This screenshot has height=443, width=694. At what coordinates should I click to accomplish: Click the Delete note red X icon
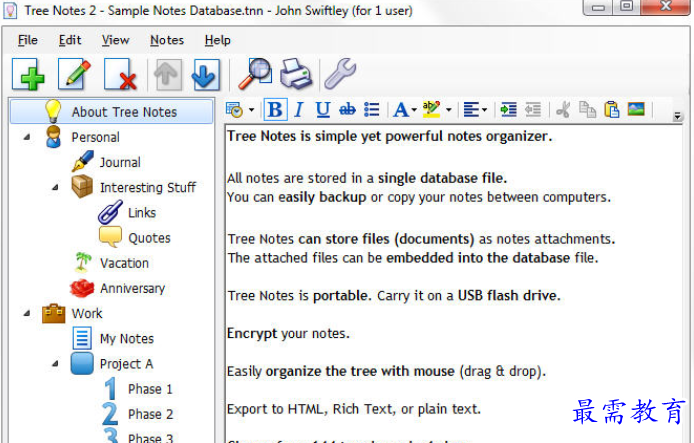click(x=120, y=74)
